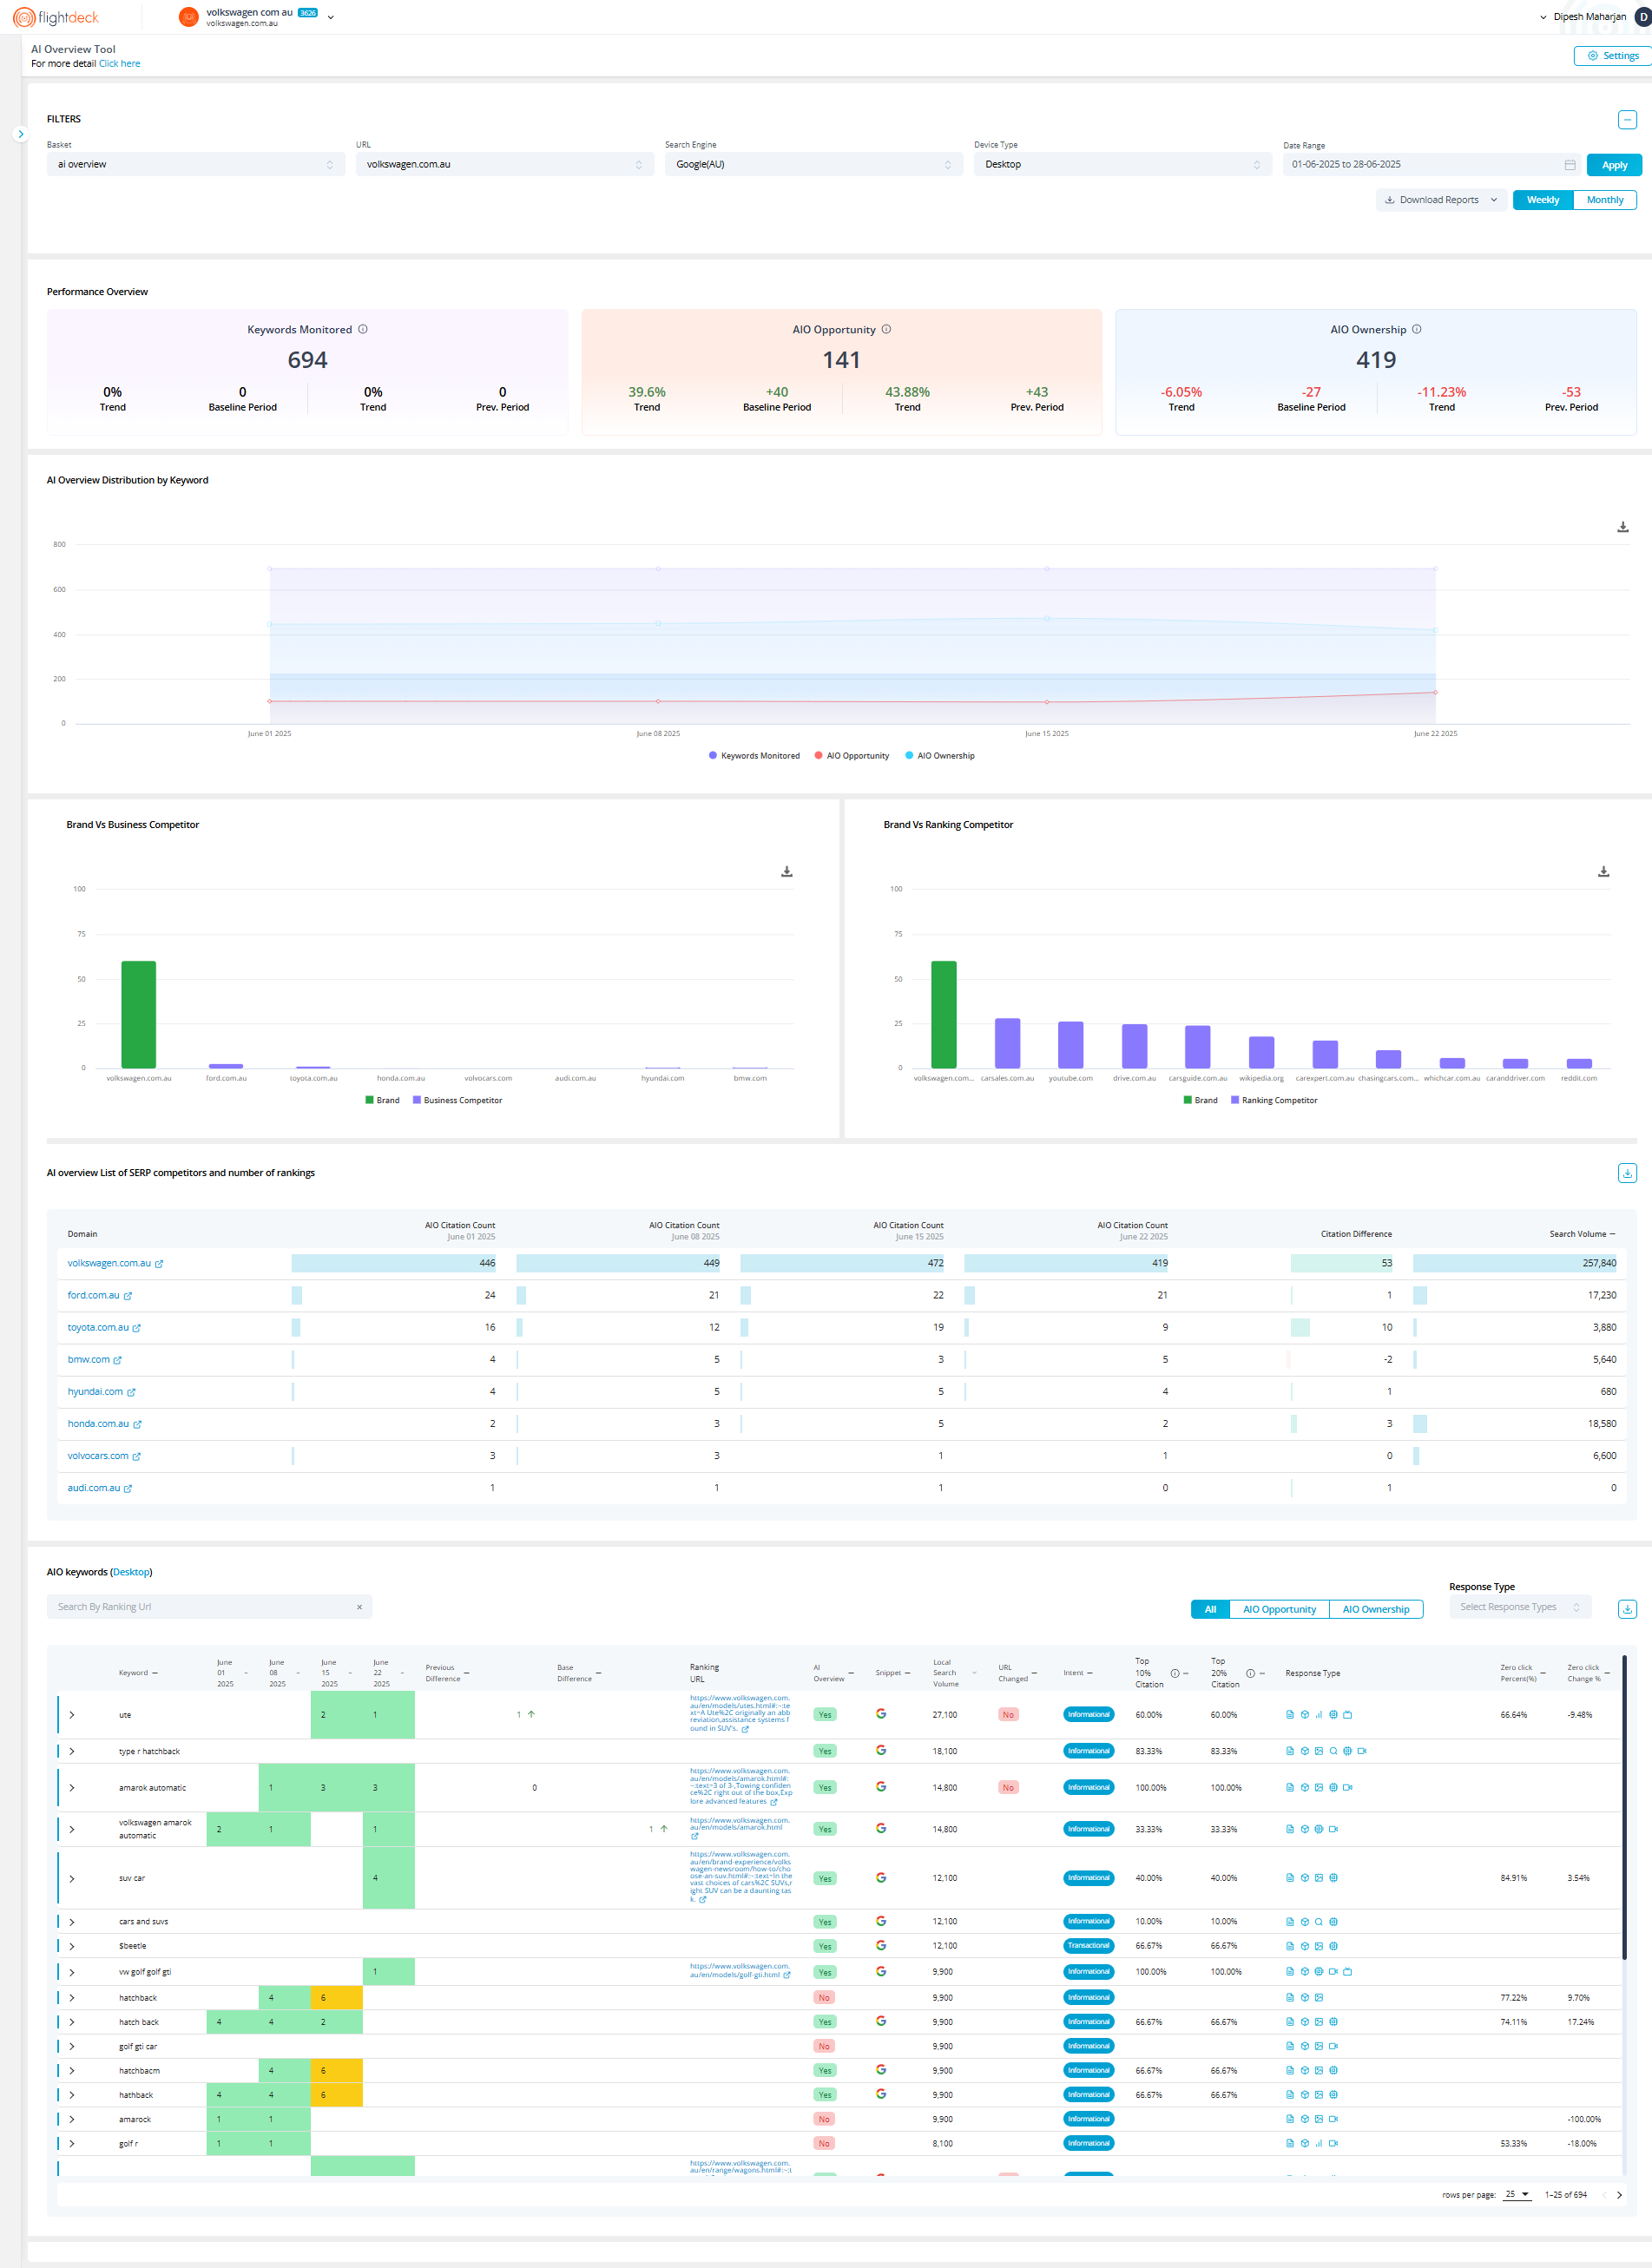Click Top 20% Citation info icon
Screen dimensions: 1652x2268
(x=1250, y=1674)
